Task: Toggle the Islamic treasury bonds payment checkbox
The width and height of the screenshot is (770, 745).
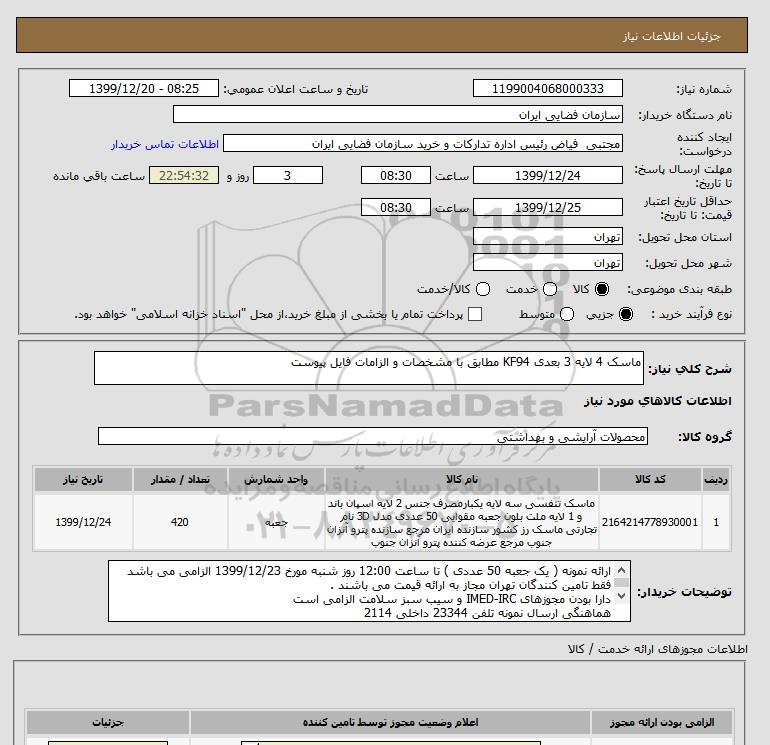Action: point(475,314)
